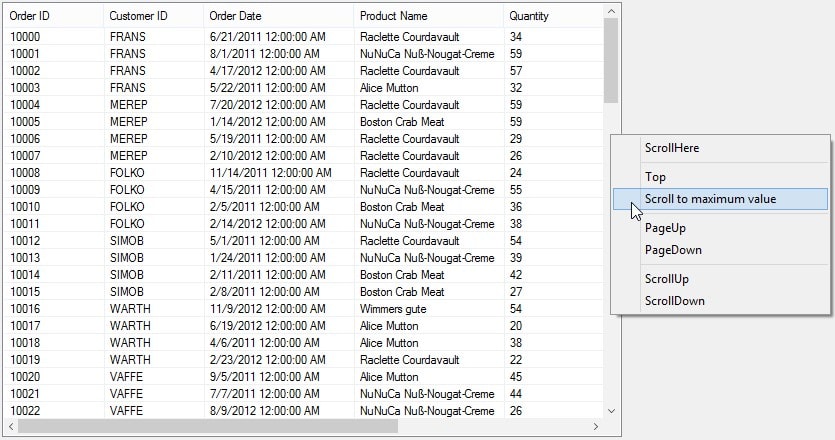835x440 pixels.
Task: Click Alice Mutton in row 10003
Action: pos(429,88)
